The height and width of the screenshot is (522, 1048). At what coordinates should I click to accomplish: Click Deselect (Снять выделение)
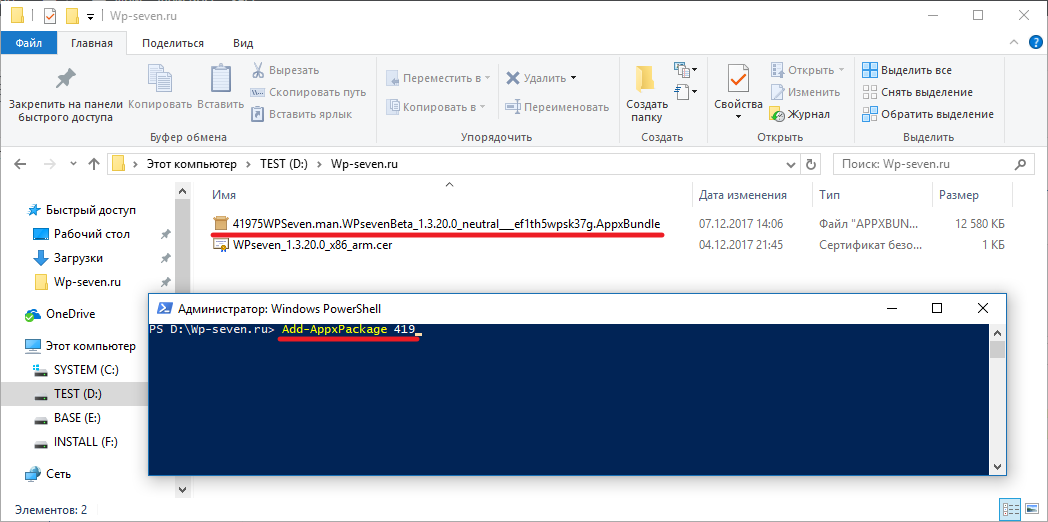click(917, 92)
